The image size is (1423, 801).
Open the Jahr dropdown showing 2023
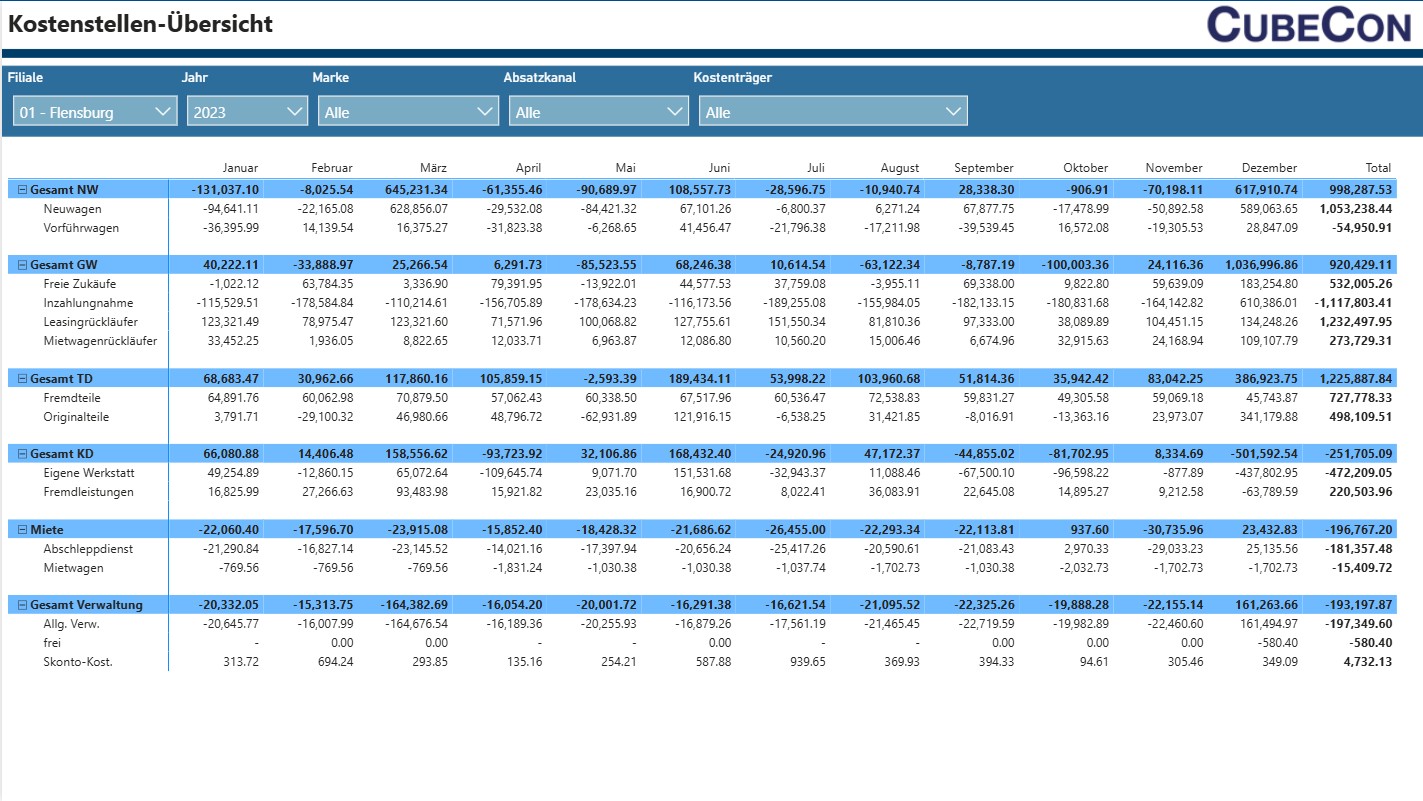tap(247, 112)
